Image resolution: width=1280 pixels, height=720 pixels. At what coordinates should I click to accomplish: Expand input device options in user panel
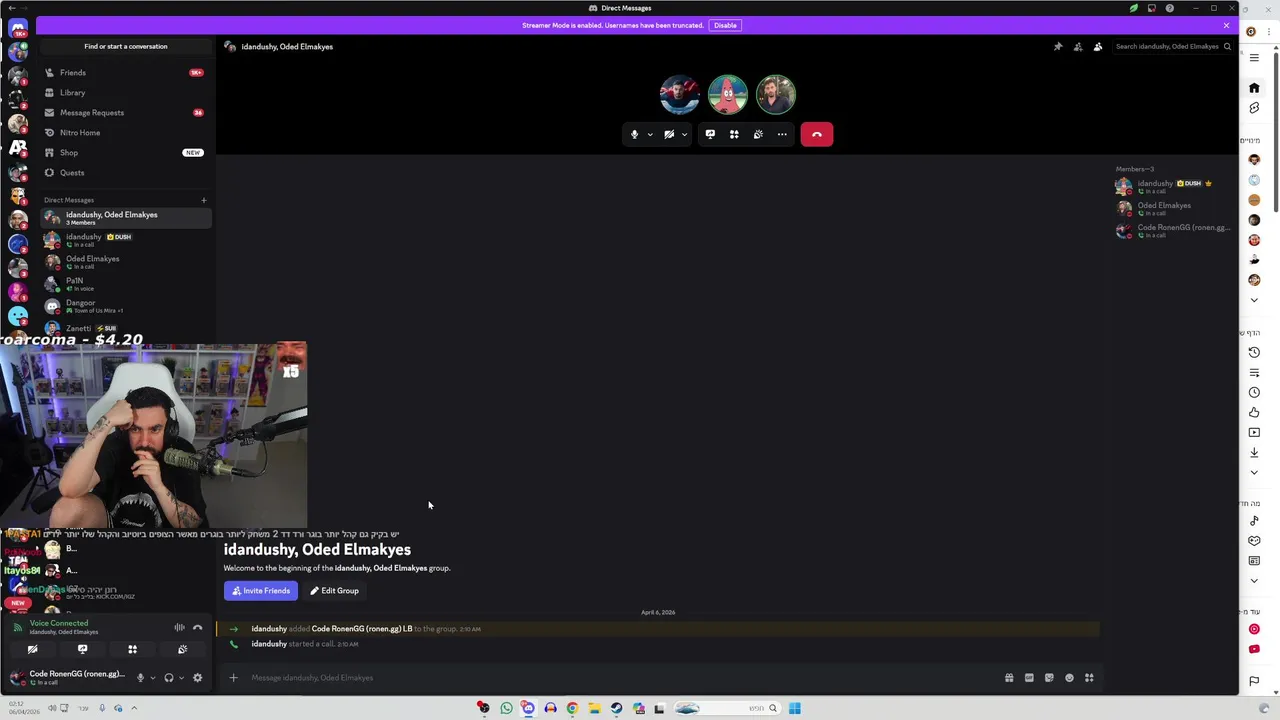point(152,678)
